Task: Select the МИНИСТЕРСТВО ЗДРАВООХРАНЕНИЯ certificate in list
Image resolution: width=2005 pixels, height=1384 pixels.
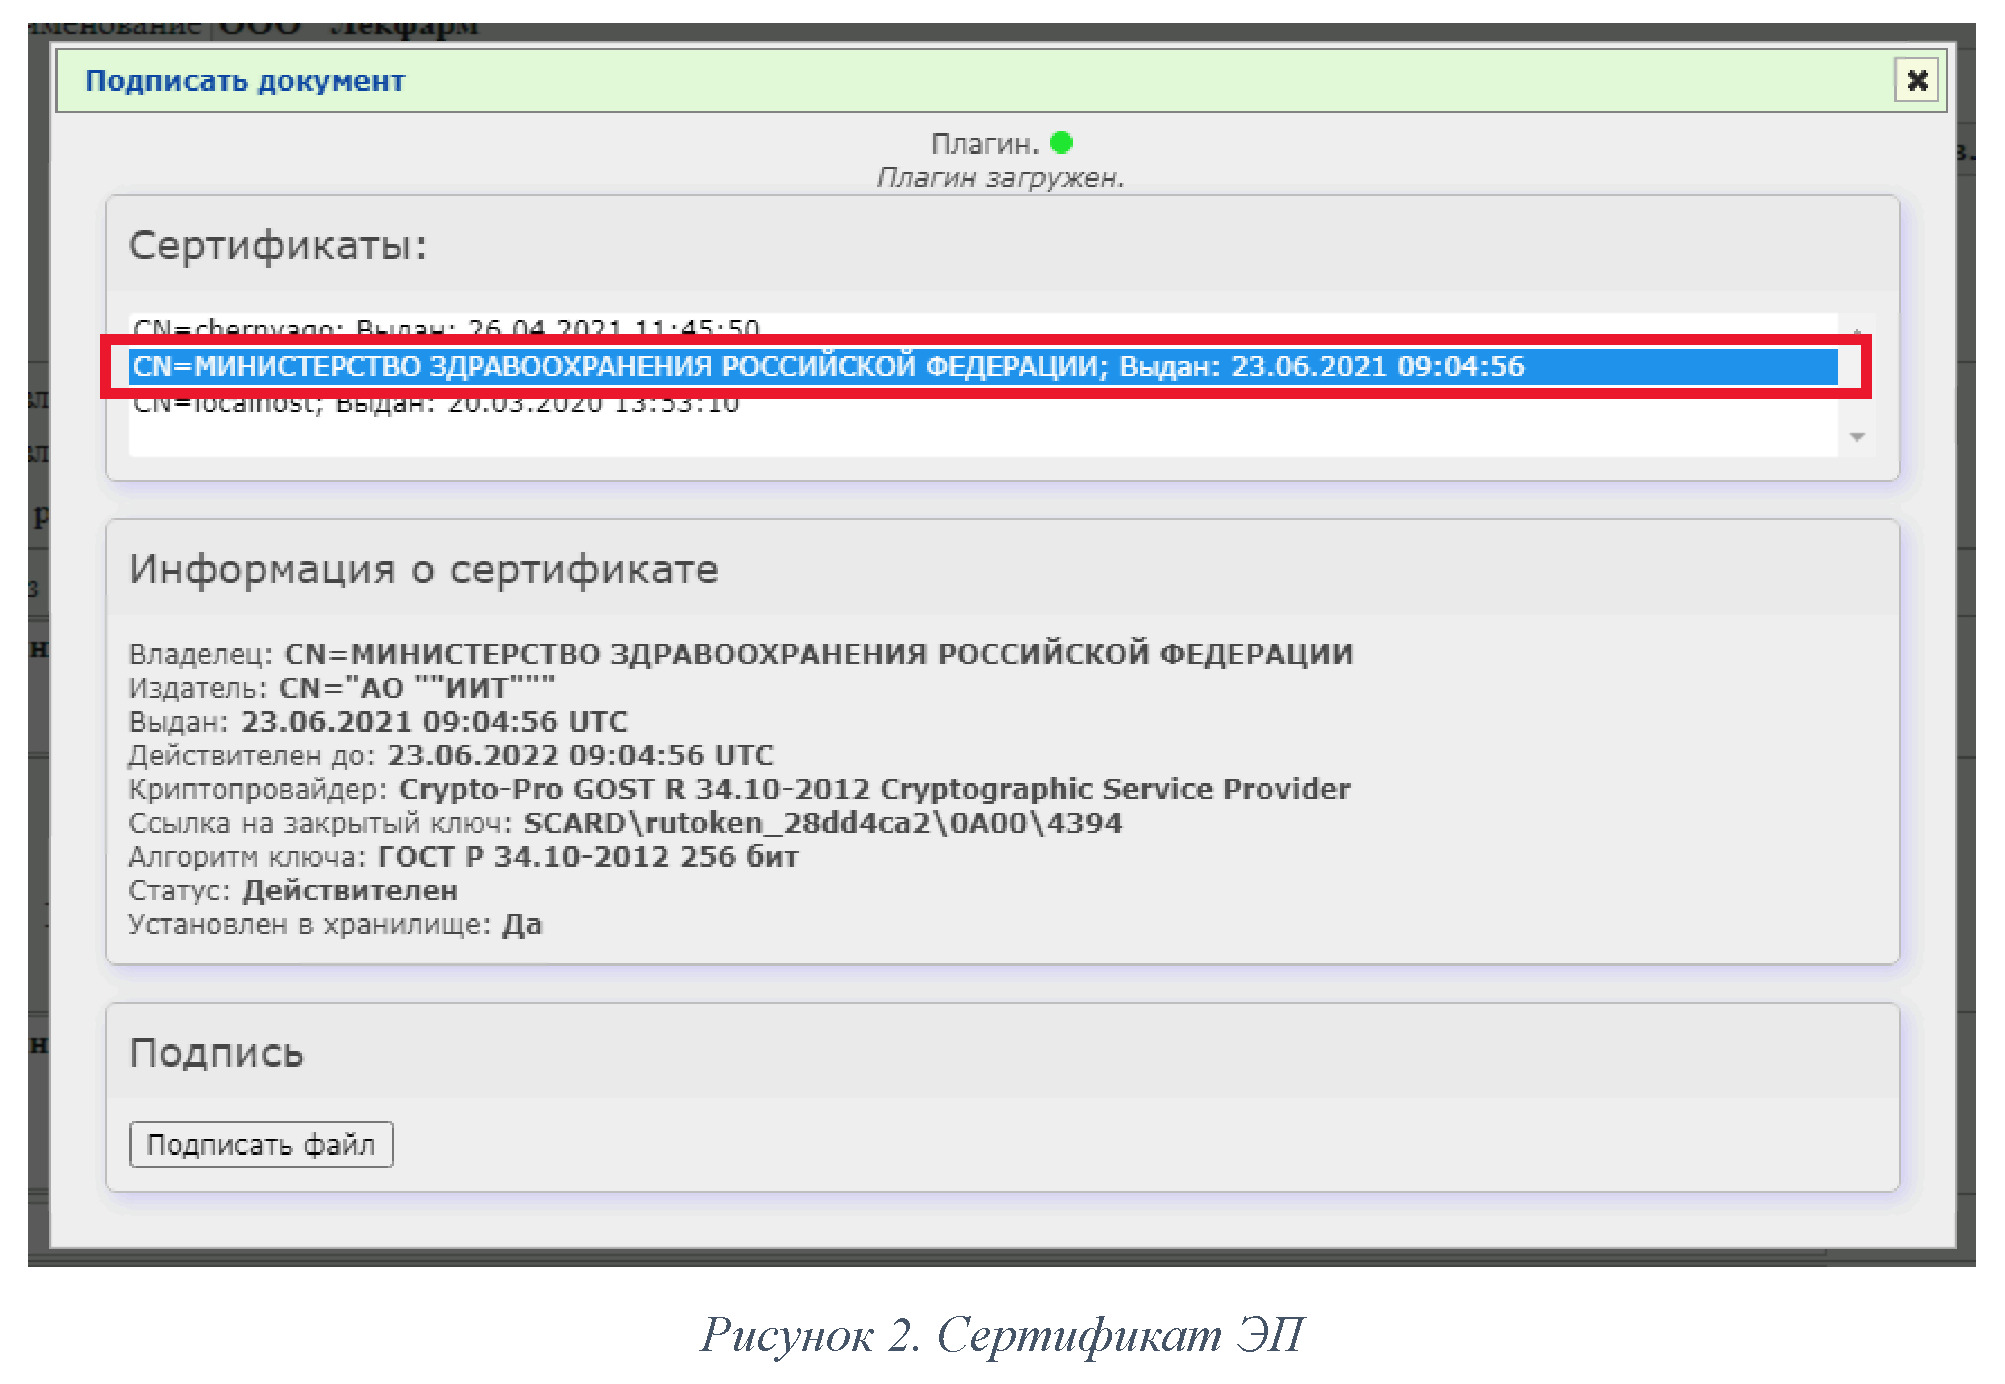Action: click(x=828, y=366)
